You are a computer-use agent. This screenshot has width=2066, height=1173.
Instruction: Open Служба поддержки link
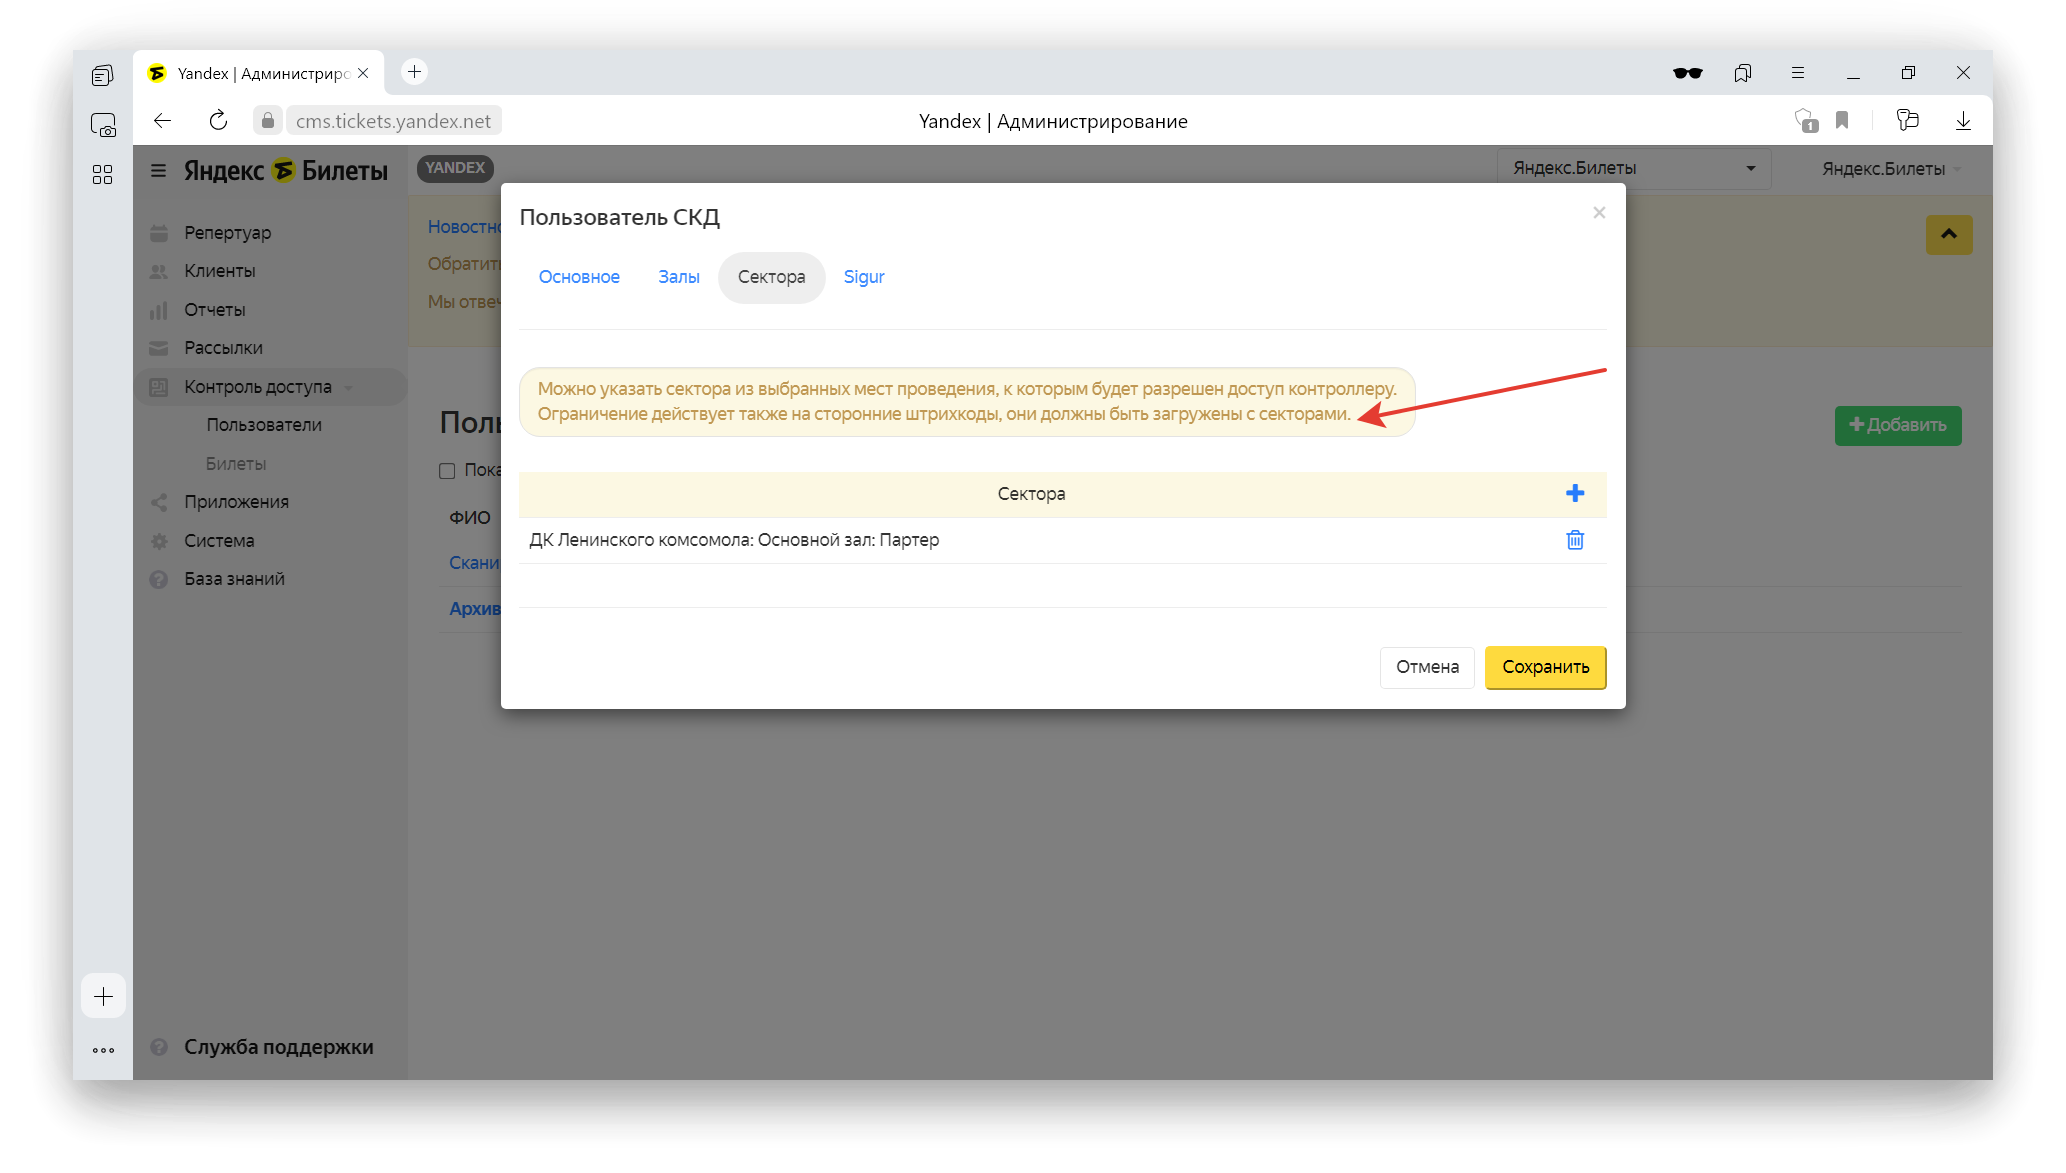pos(278,1047)
